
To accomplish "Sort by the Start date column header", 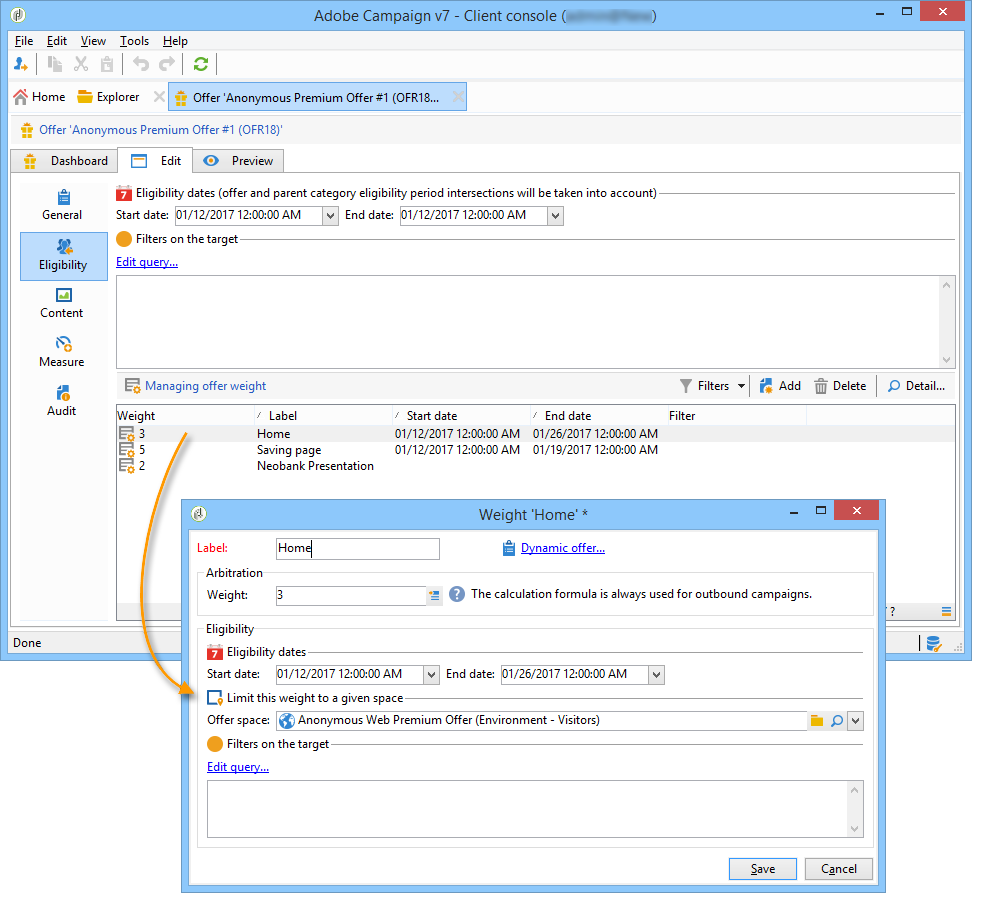I will (x=461, y=416).
